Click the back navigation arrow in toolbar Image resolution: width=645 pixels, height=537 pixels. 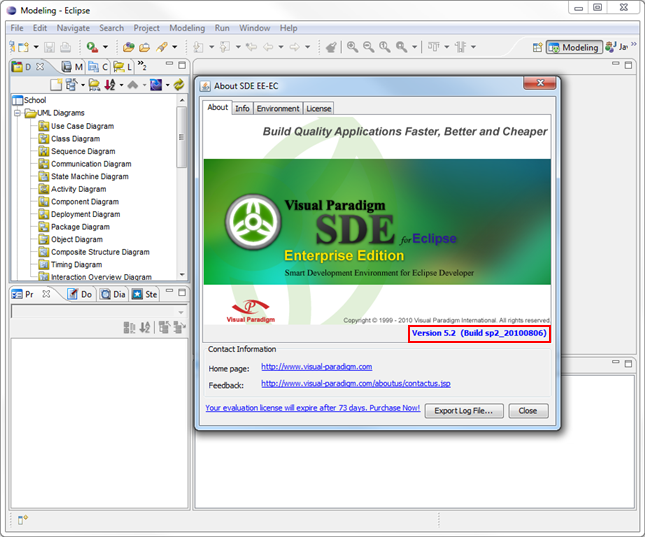click(268, 47)
